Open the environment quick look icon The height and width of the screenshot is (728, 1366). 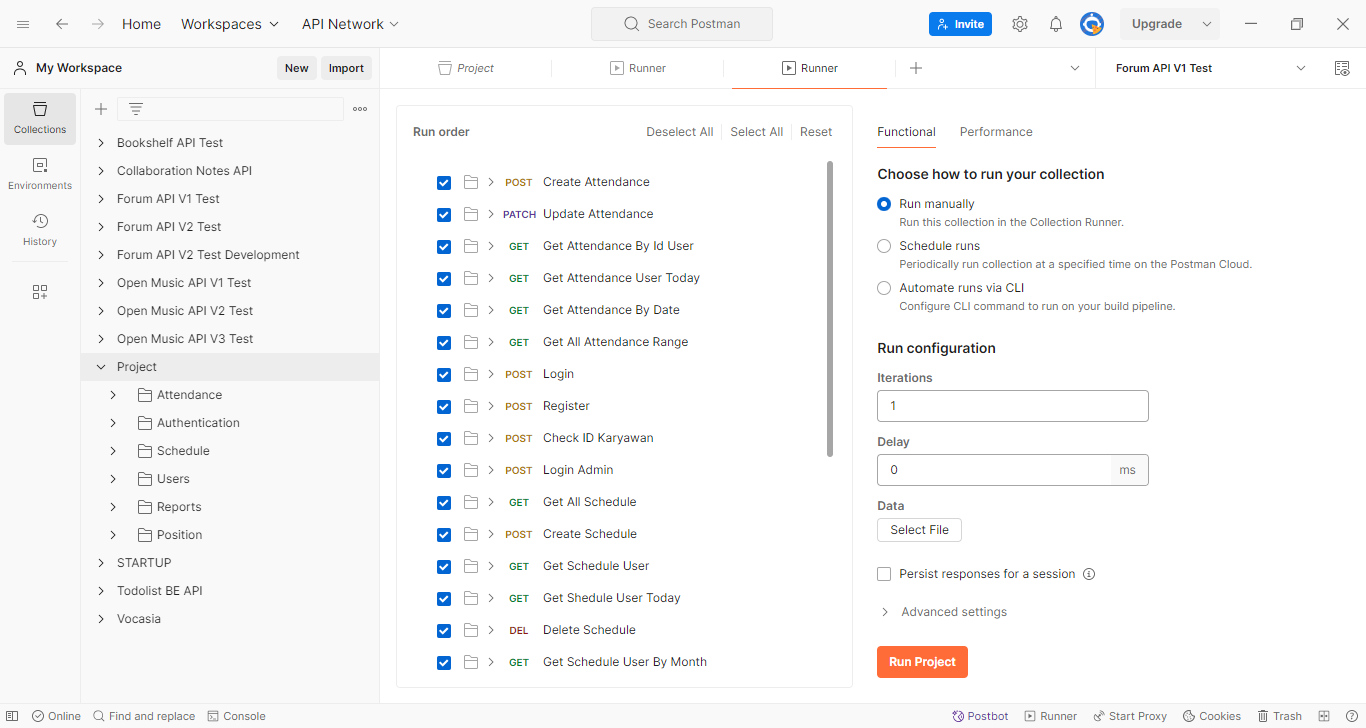pos(1342,68)
